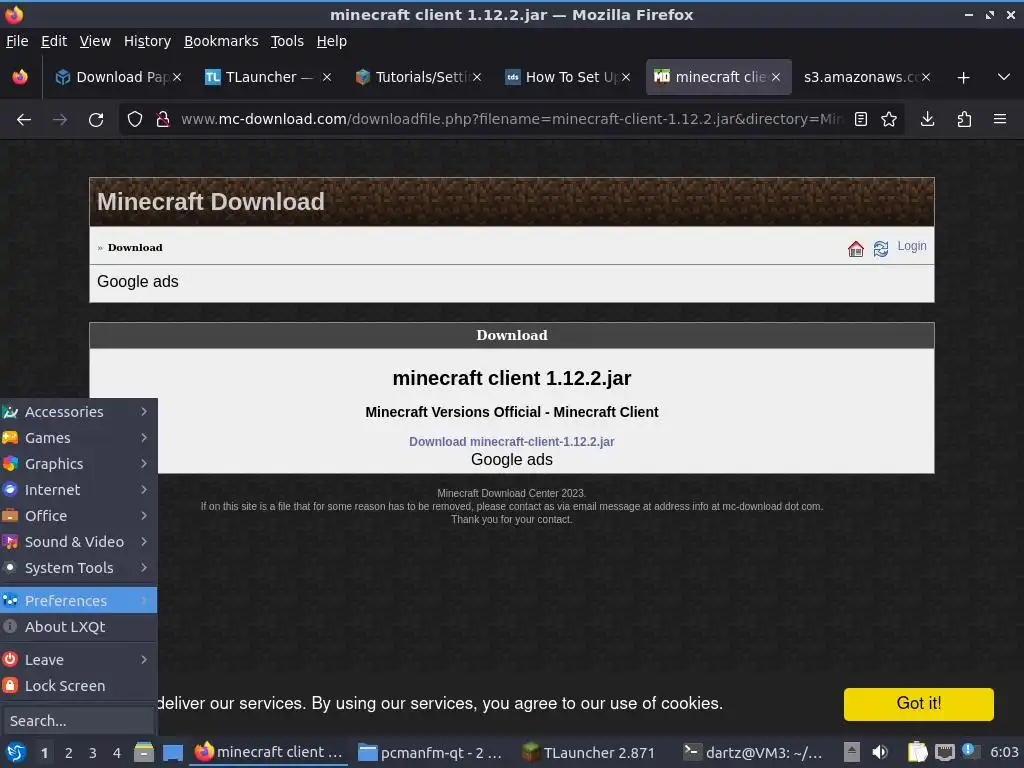Expand the System Tools submenu

[78, 568]
